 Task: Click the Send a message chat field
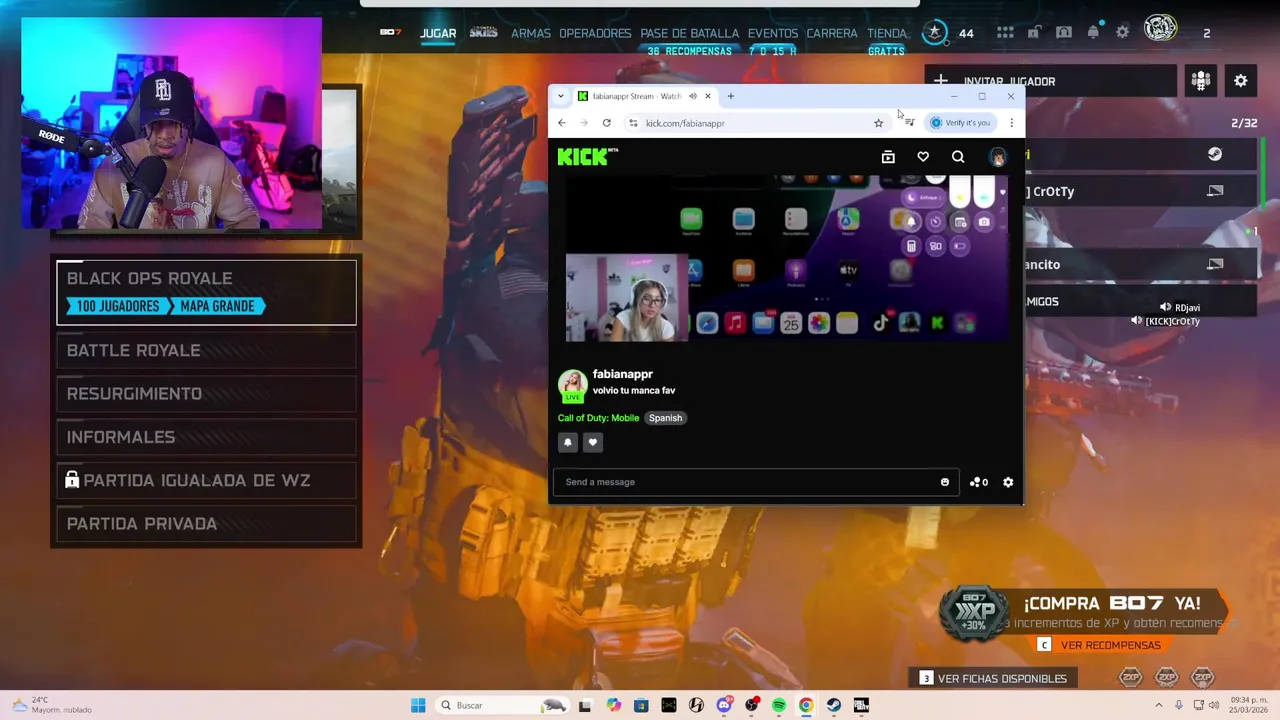[755, 482]
